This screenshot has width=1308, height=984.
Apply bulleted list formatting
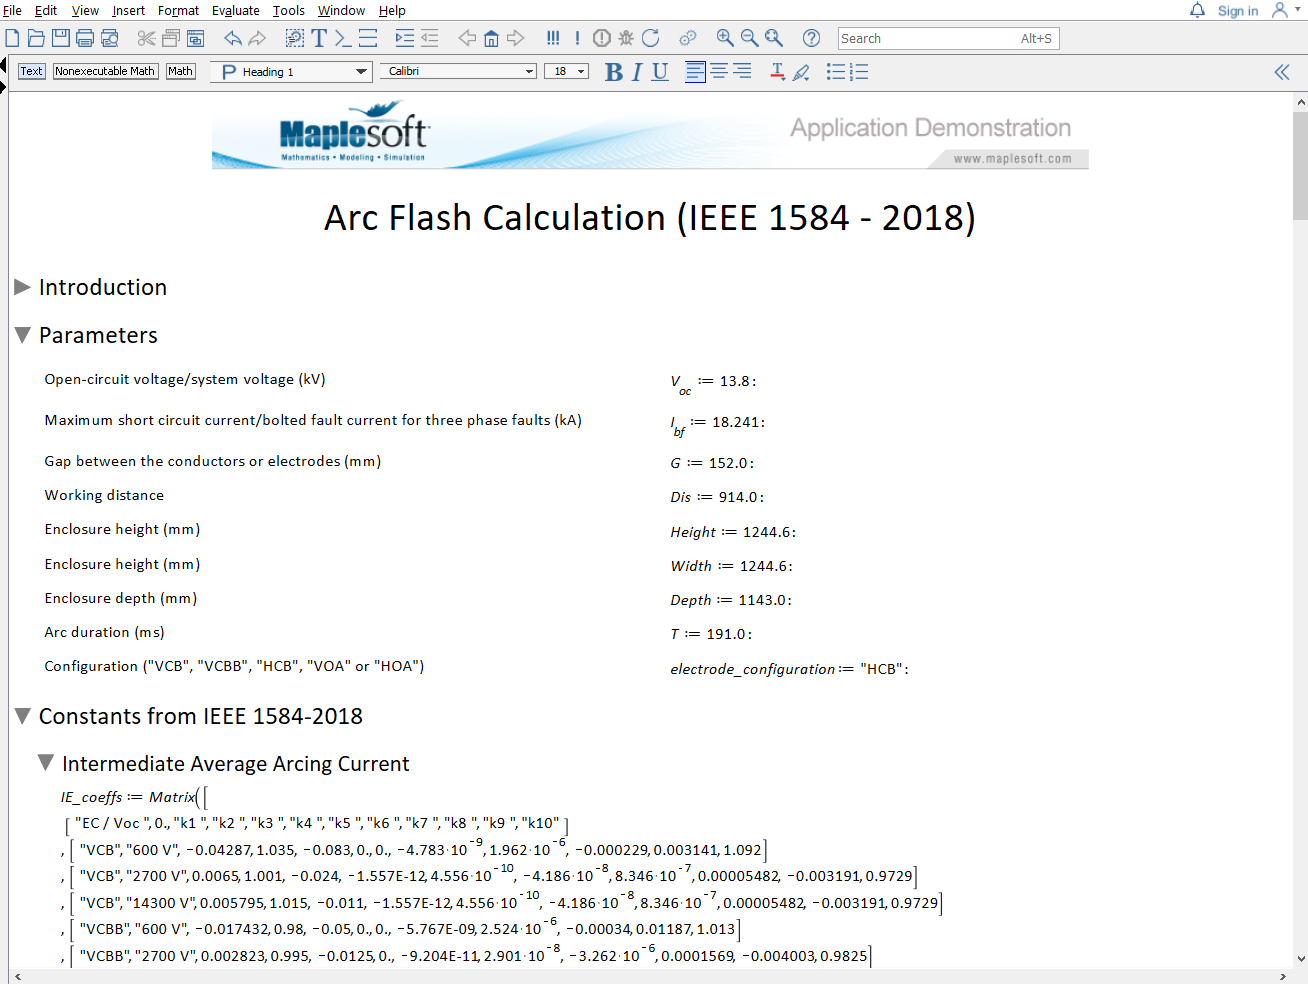(x=836, y=72)
